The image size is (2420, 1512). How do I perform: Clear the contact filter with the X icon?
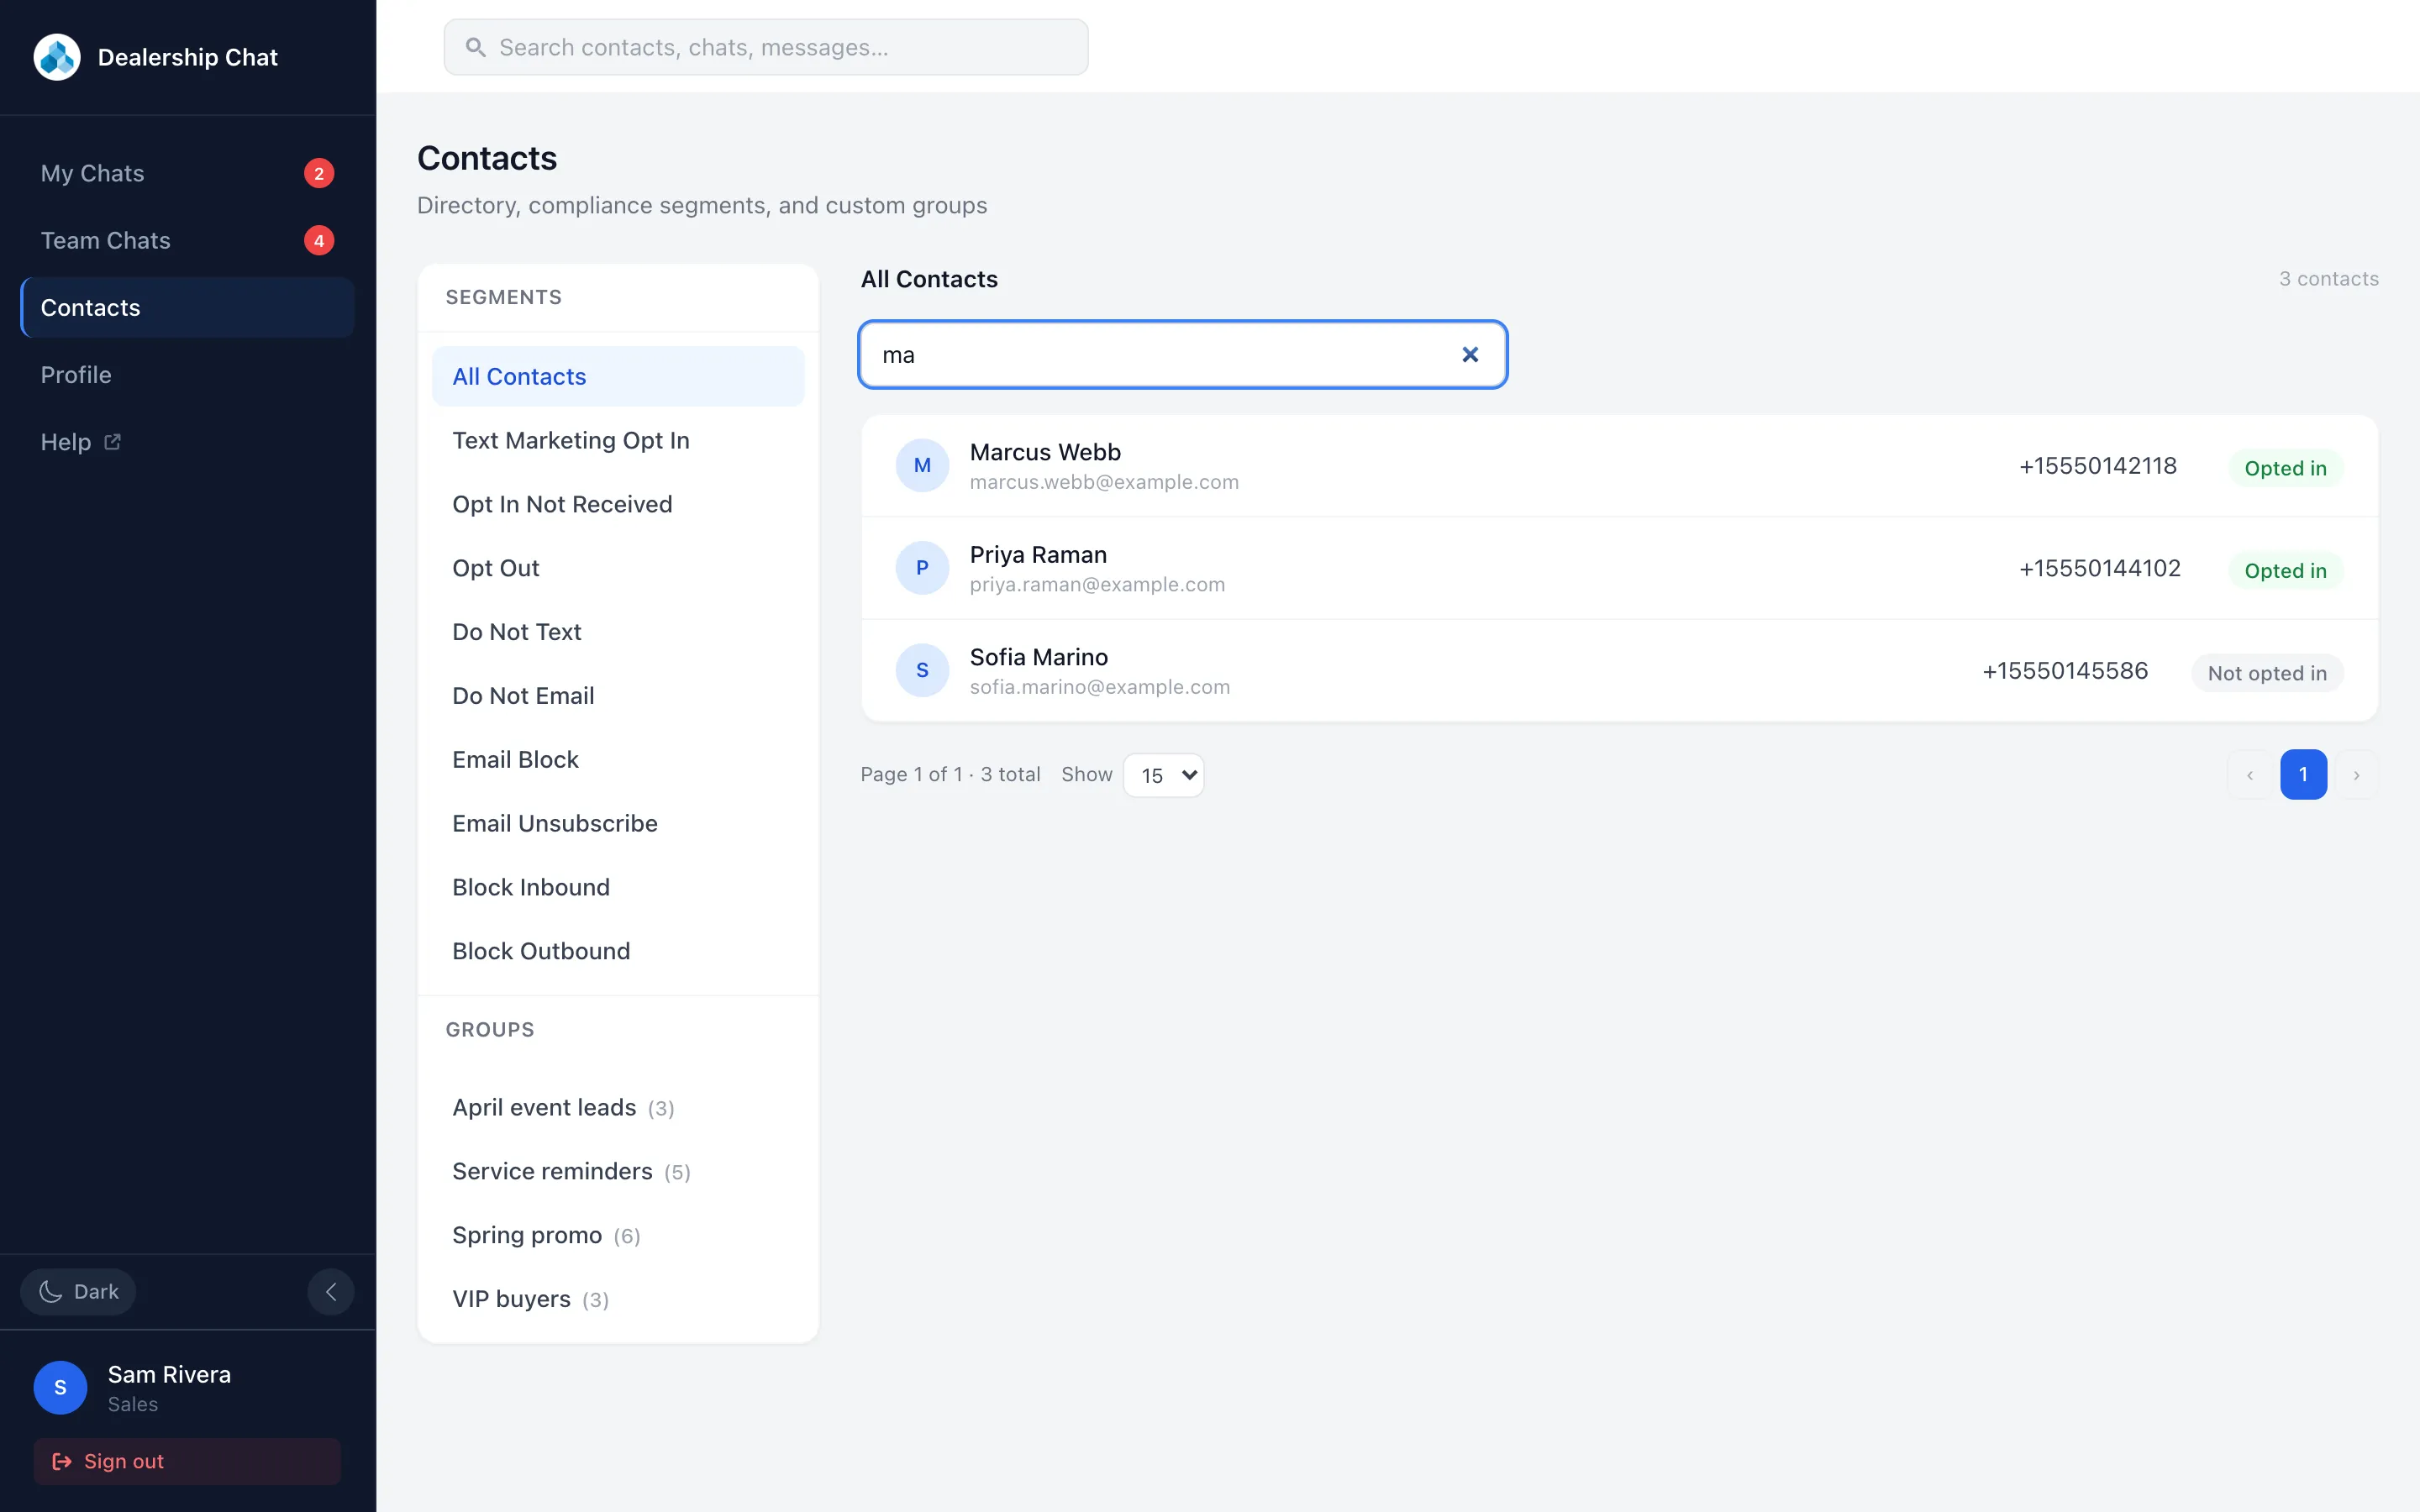click(x=1470, y=355)
